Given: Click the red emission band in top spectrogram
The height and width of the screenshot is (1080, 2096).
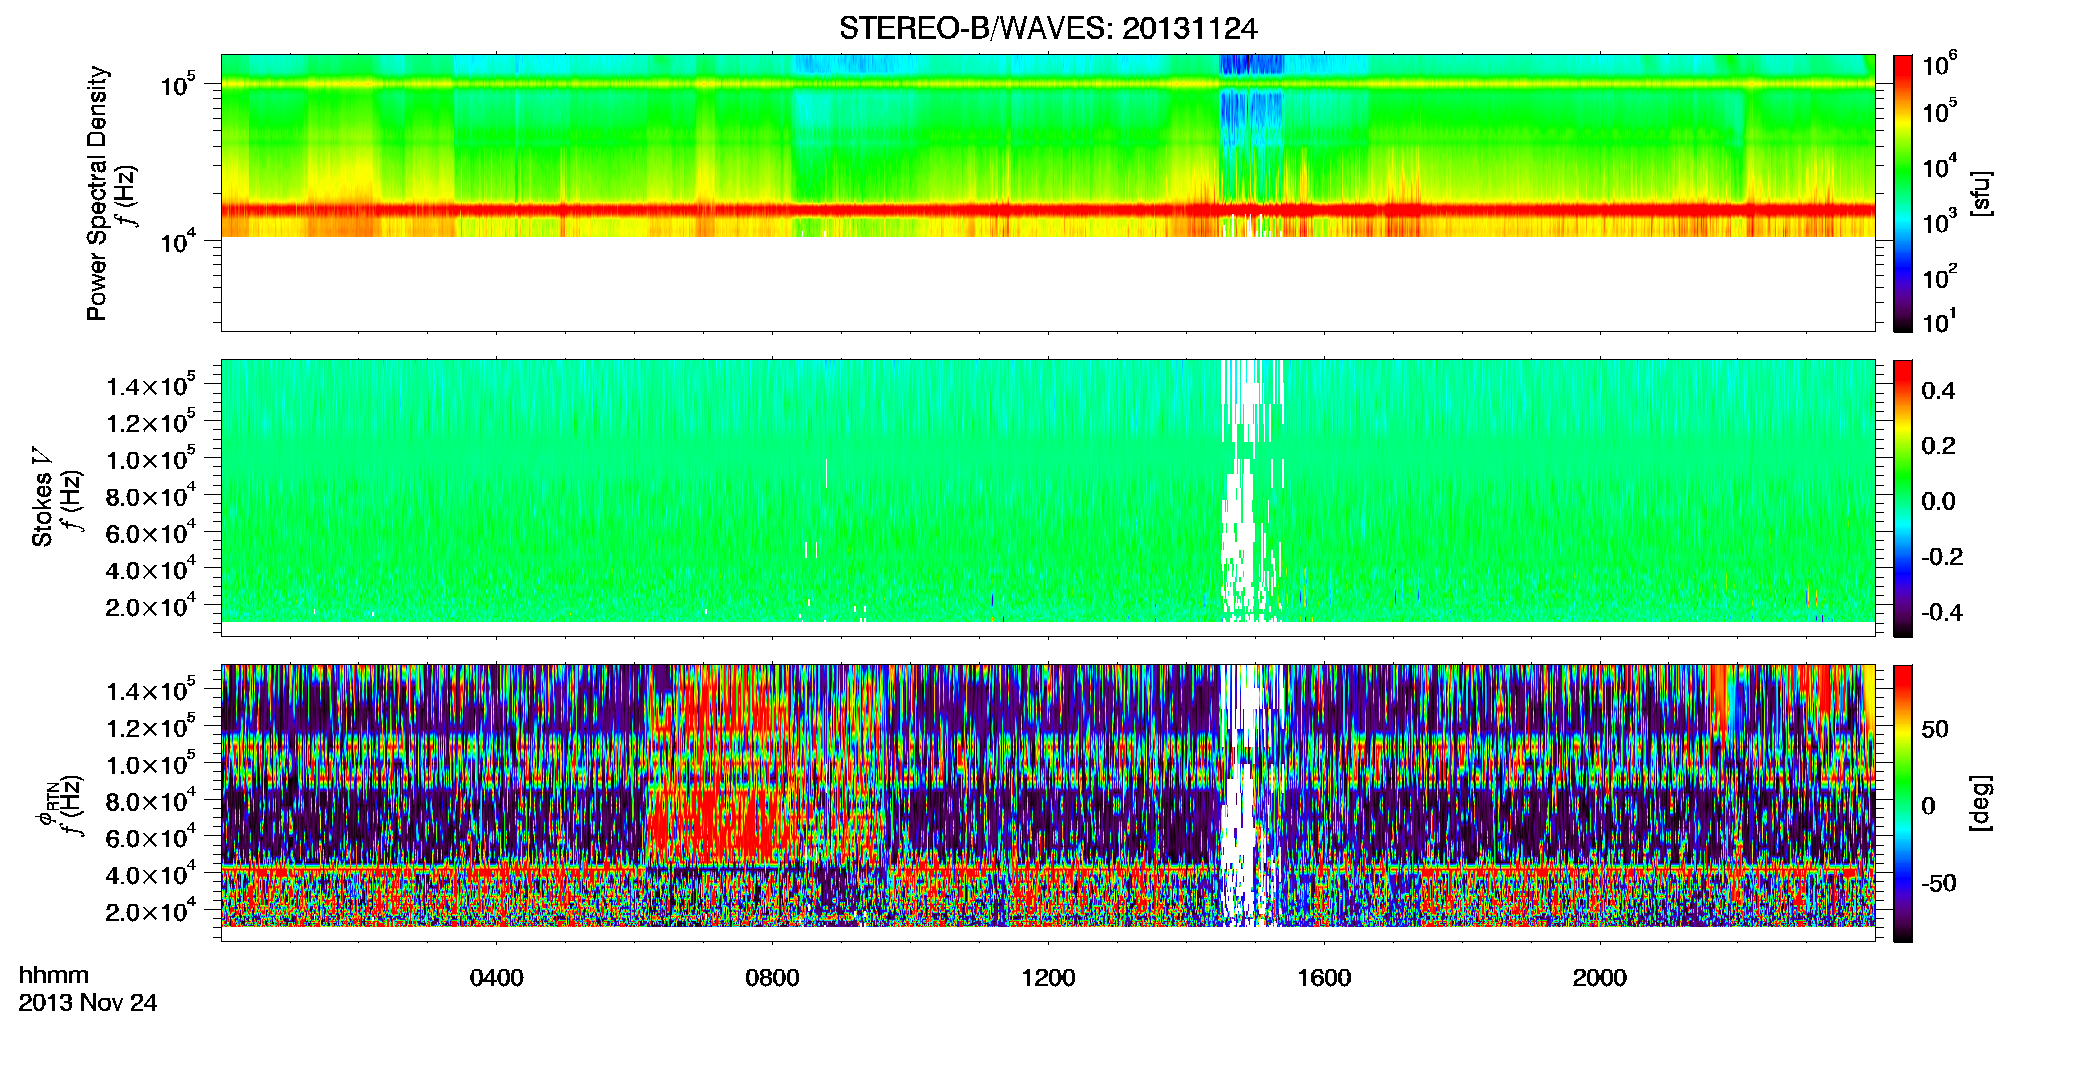Looking at the screenshot, I should [1048, 210].
